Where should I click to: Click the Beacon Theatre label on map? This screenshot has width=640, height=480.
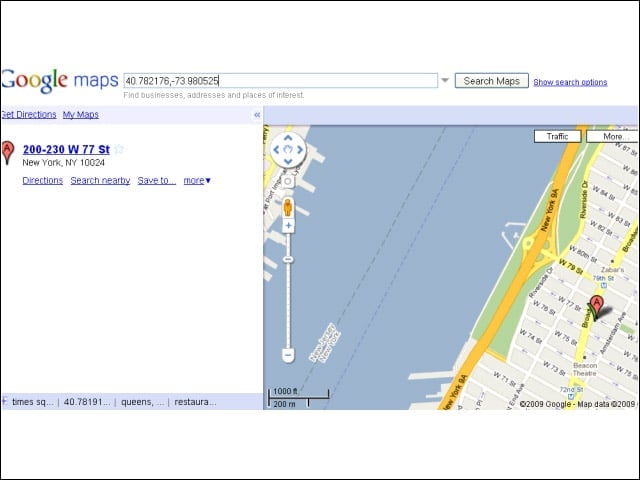[585, 369]
